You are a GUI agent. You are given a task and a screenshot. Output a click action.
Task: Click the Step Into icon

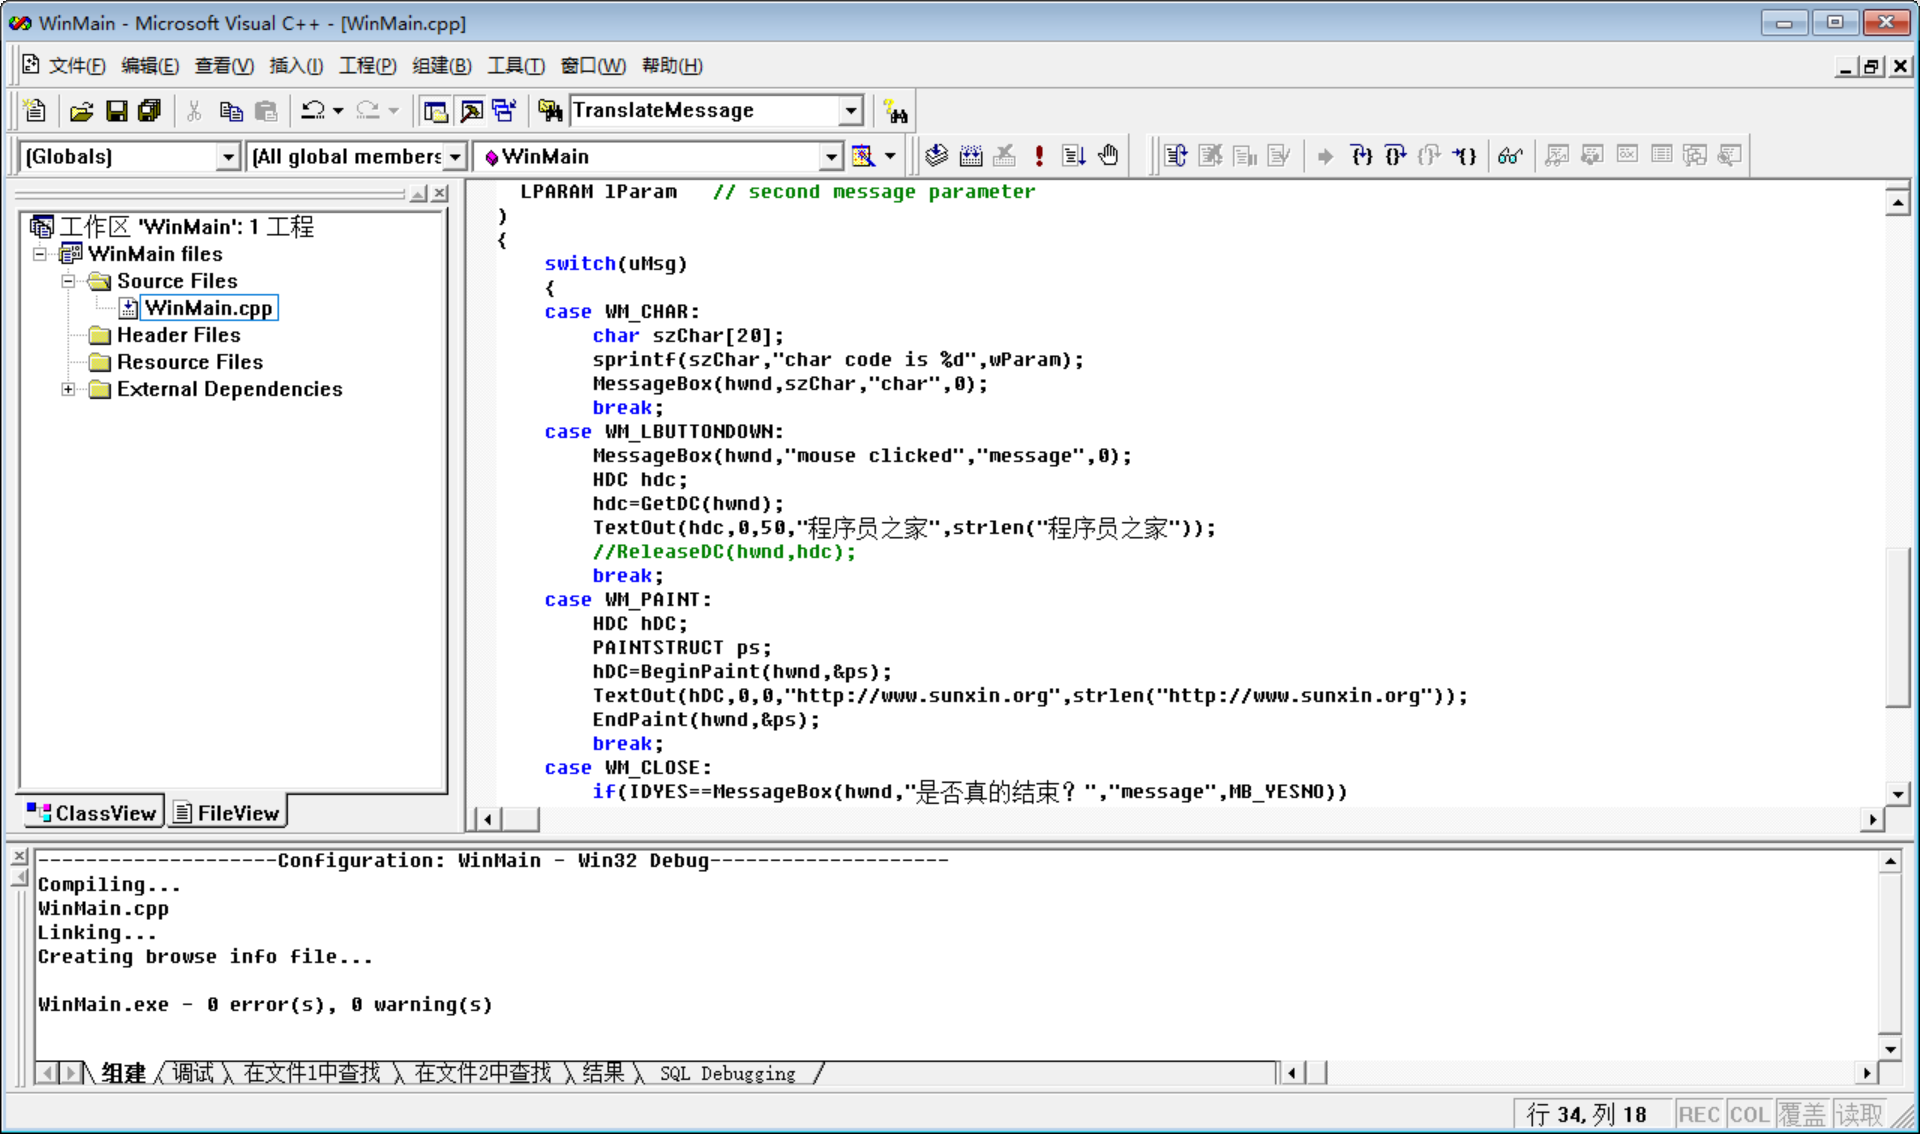click(x=1361, y=156)
